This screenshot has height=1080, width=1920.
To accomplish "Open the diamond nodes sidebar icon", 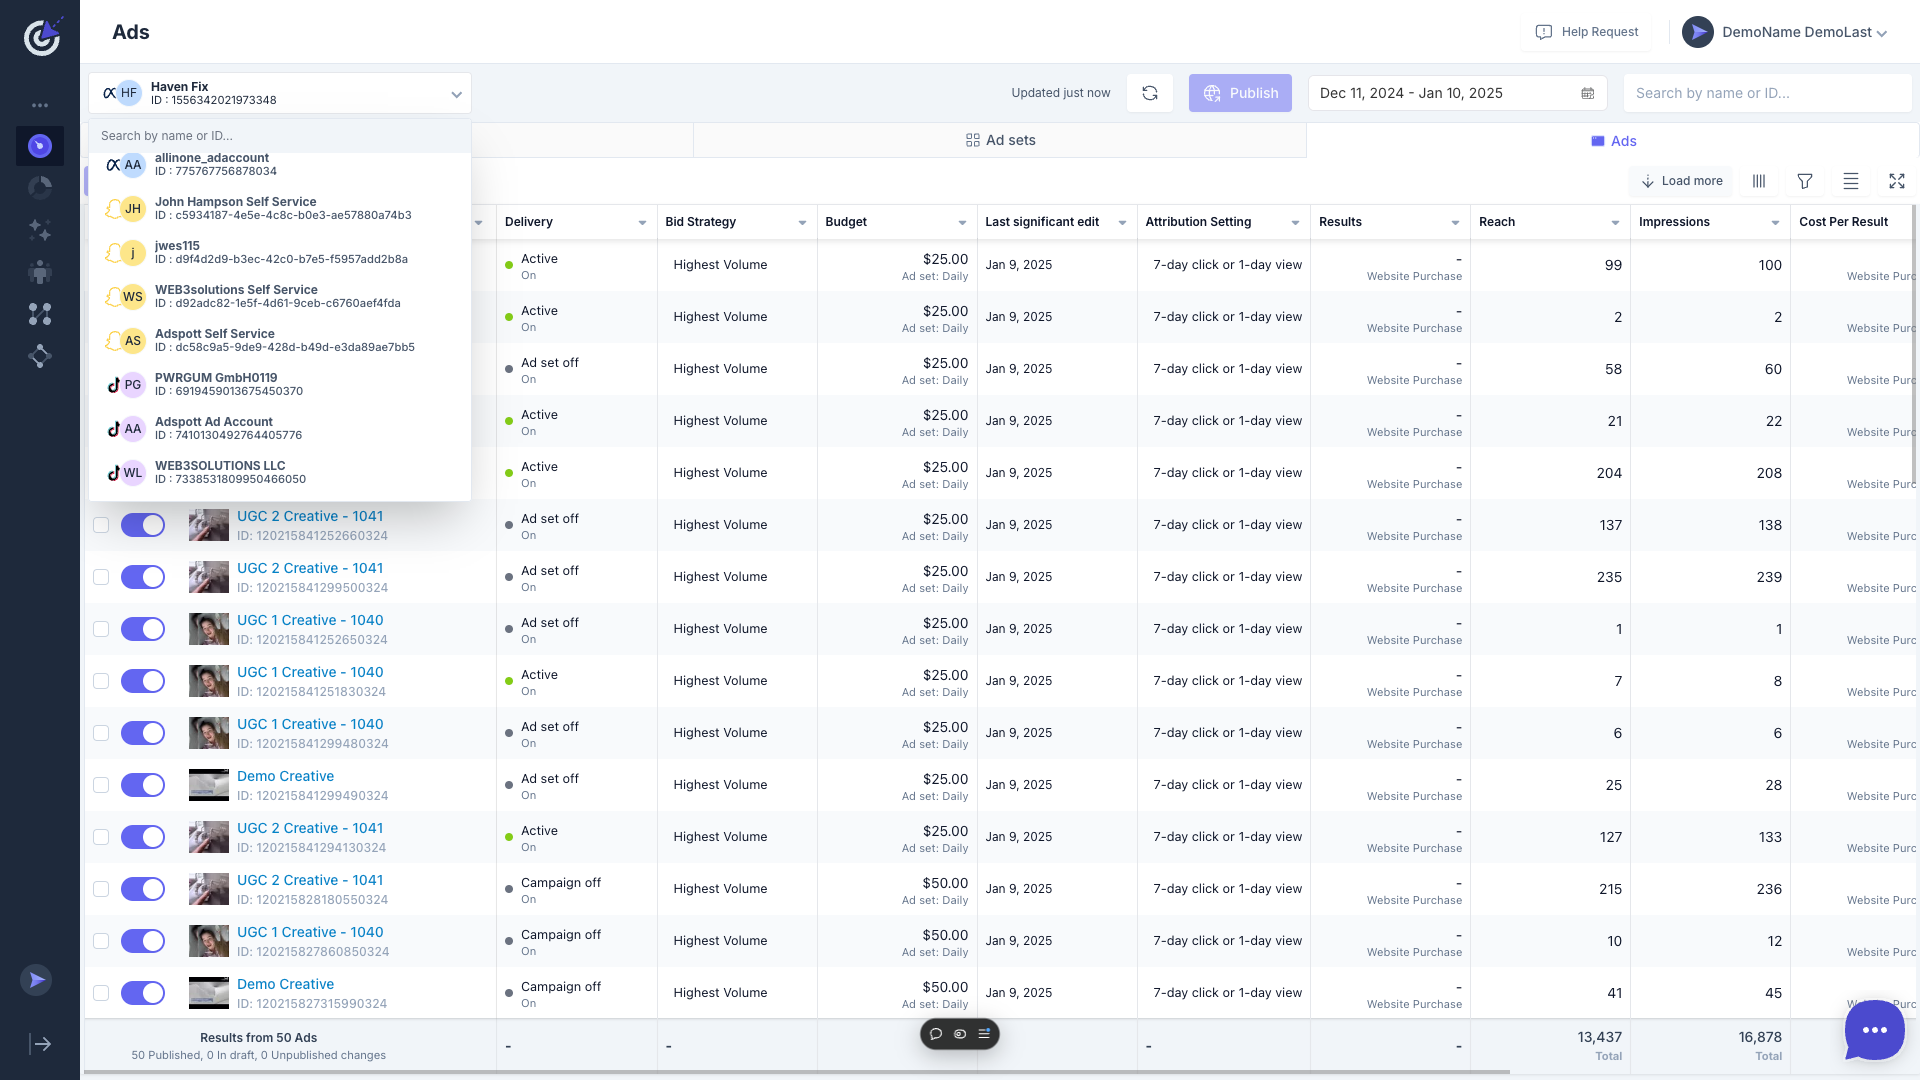I will (40, 356).
